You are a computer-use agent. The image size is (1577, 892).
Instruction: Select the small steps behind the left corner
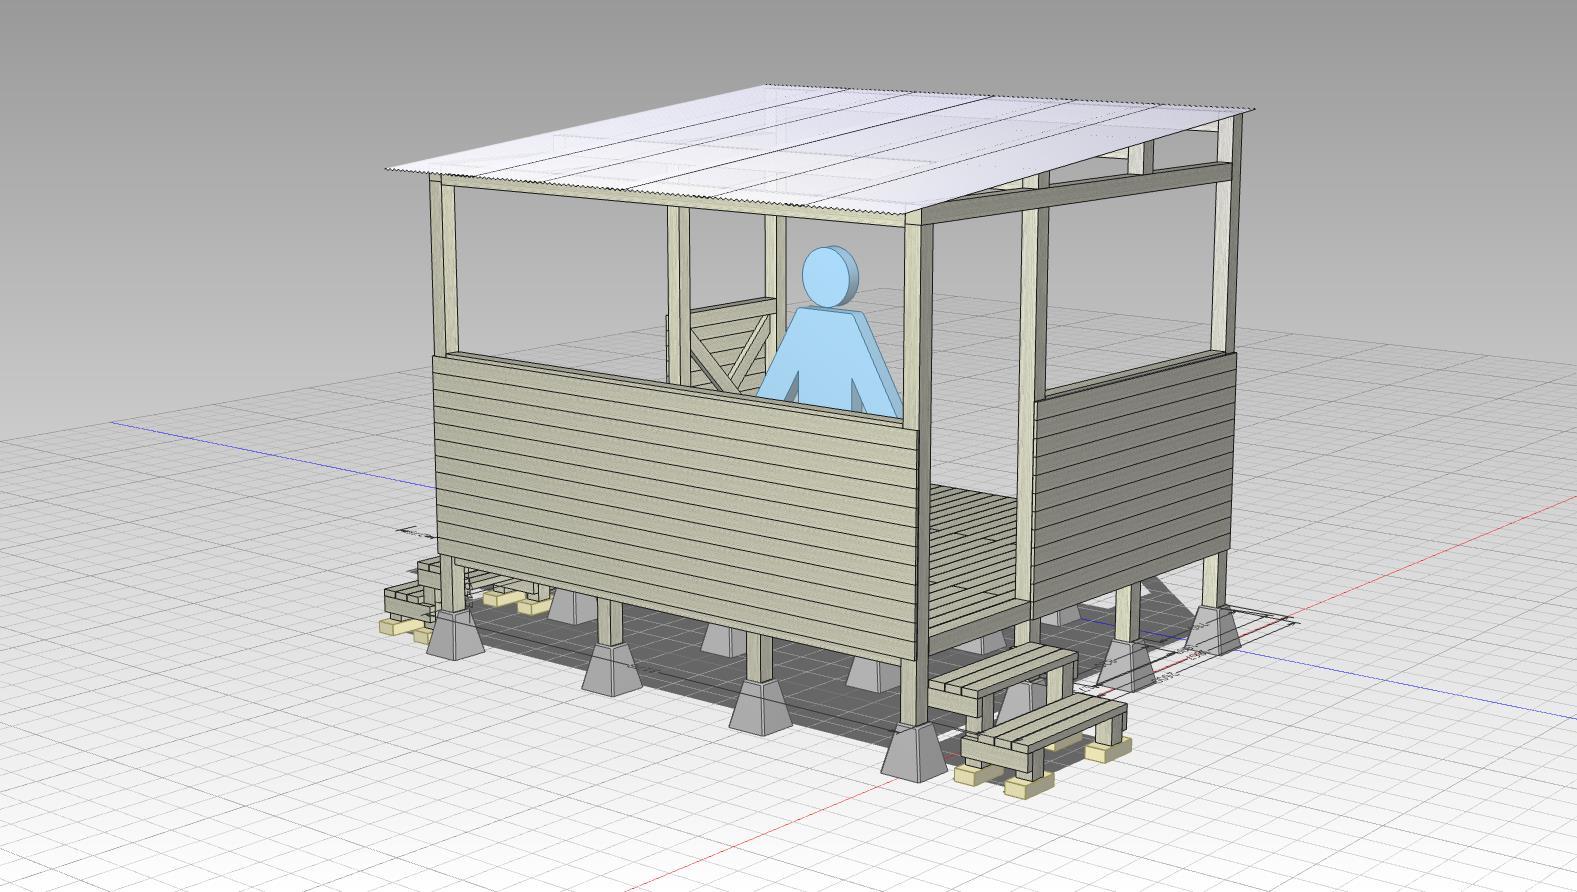click(x=411, y=600)
